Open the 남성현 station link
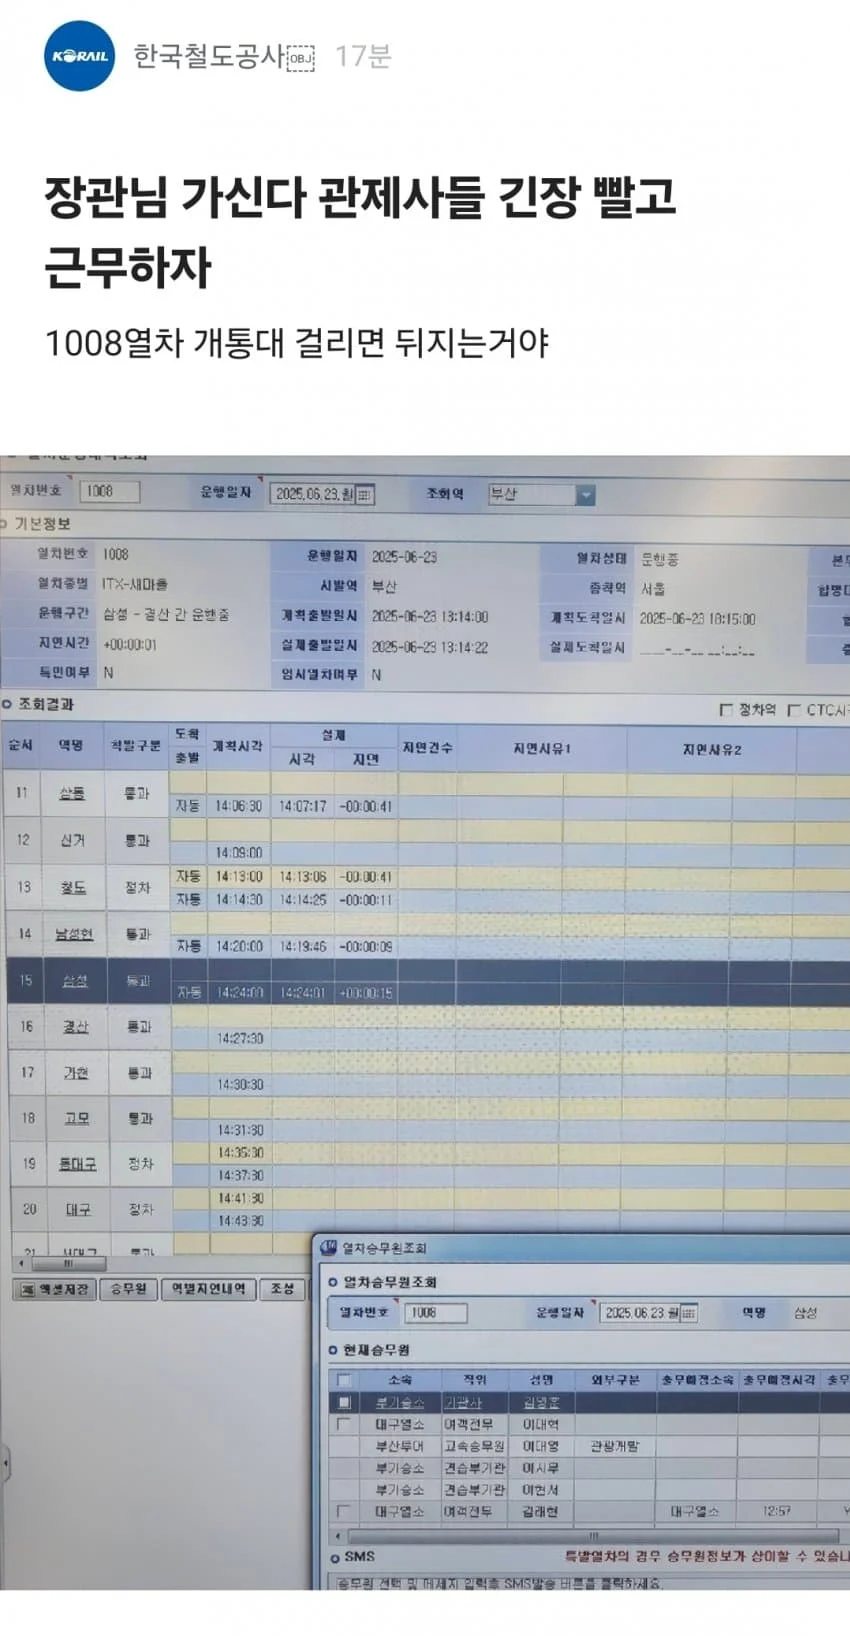Viewport: 850px width, 1636px height. tap(74, 934)
